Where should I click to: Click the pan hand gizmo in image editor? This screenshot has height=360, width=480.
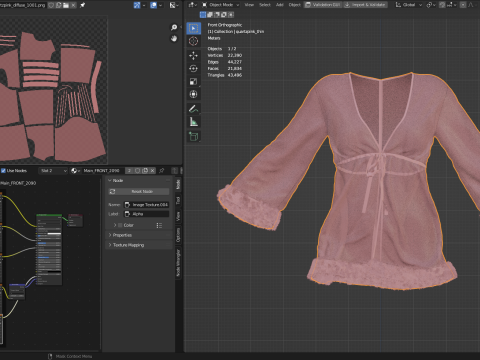[x=174, y=39]
